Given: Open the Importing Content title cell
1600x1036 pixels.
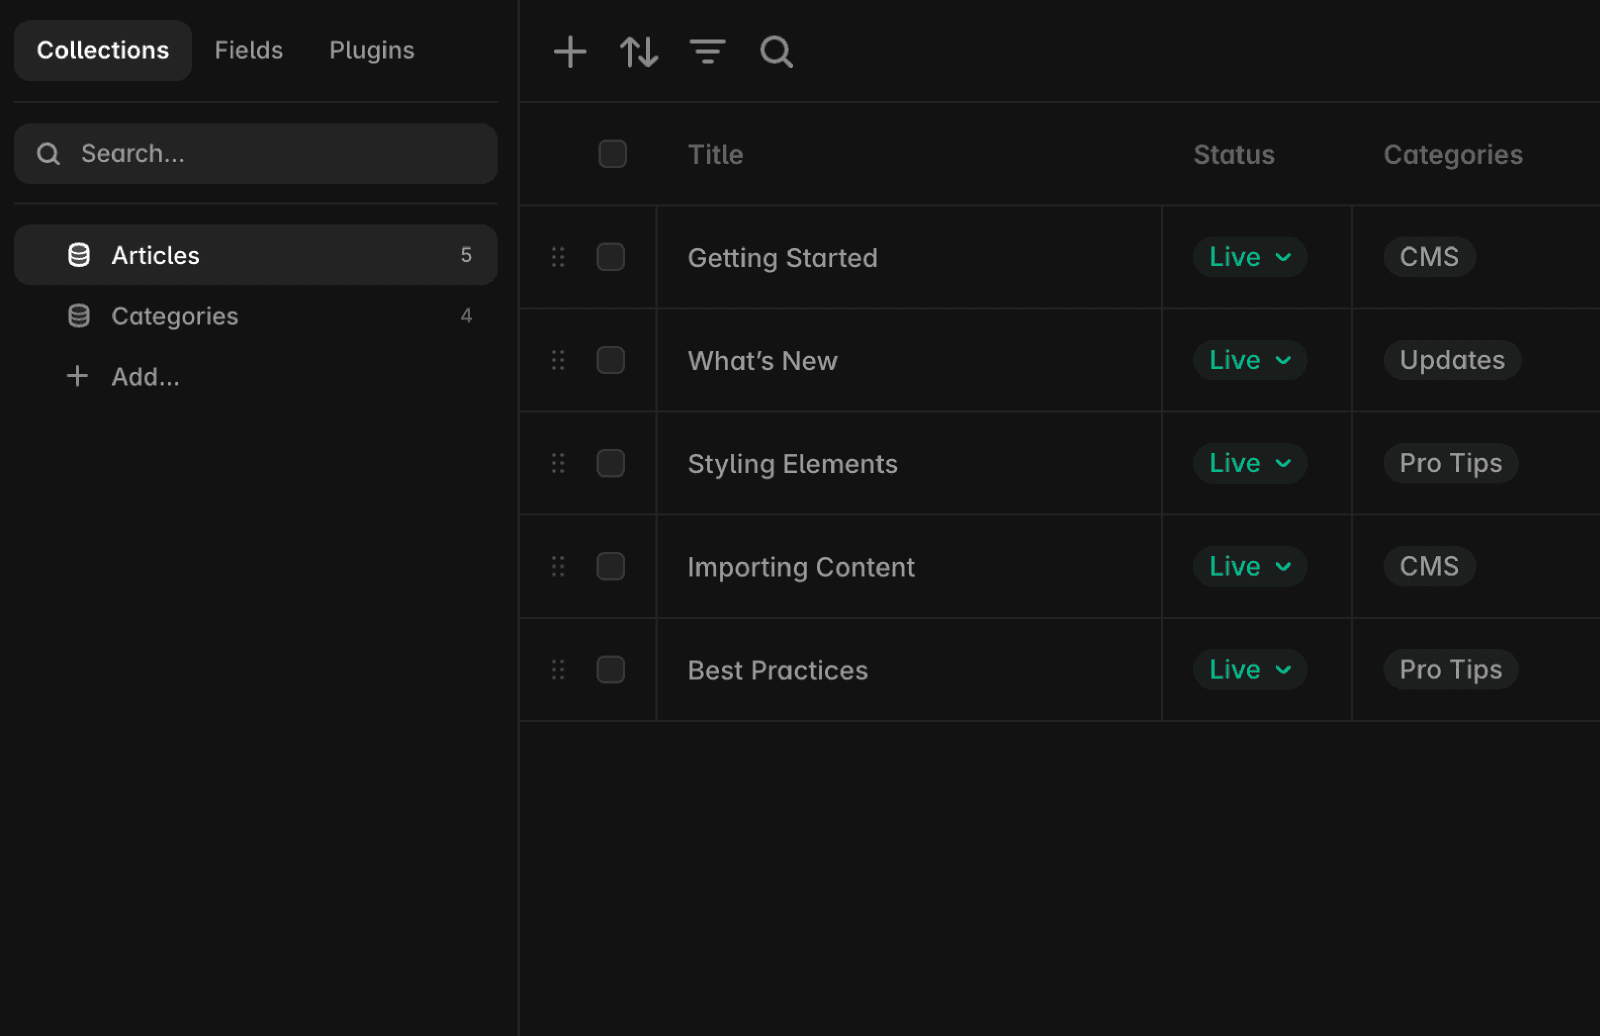Looking at the screenshot, I should click(909, 566).
